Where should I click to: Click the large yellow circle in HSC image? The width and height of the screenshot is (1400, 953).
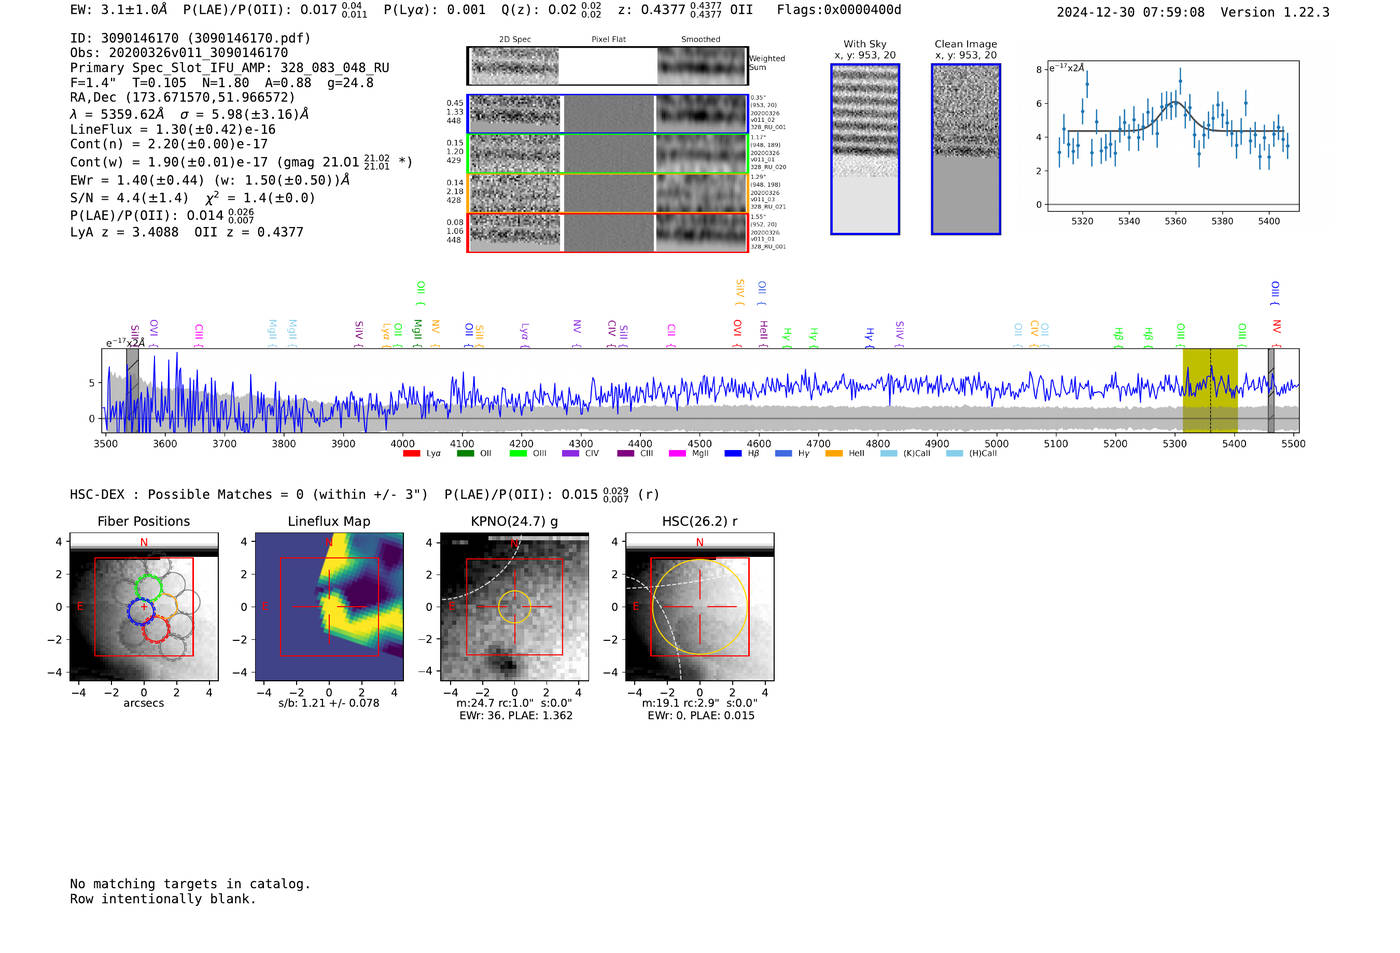pos(699,607)
